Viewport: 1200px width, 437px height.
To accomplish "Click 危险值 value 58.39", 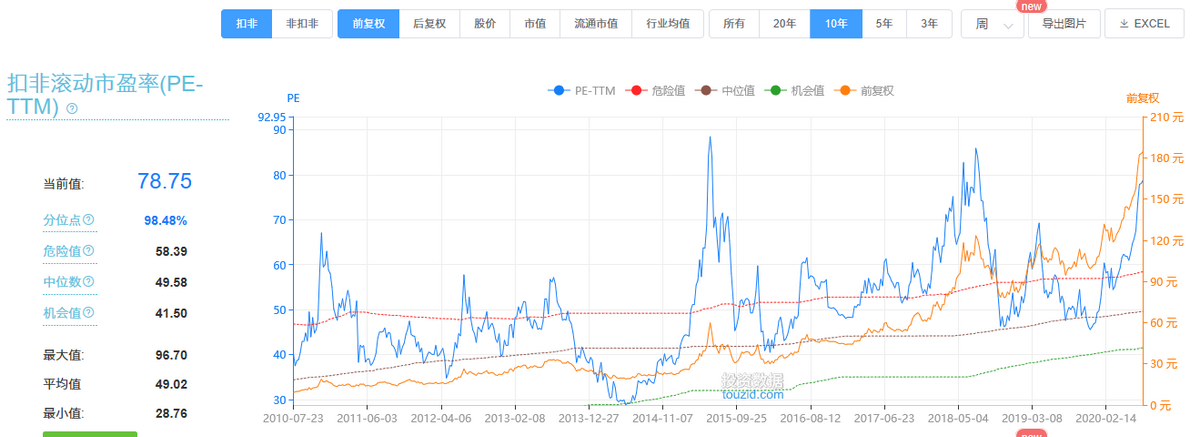I will [x=172, y=251].
